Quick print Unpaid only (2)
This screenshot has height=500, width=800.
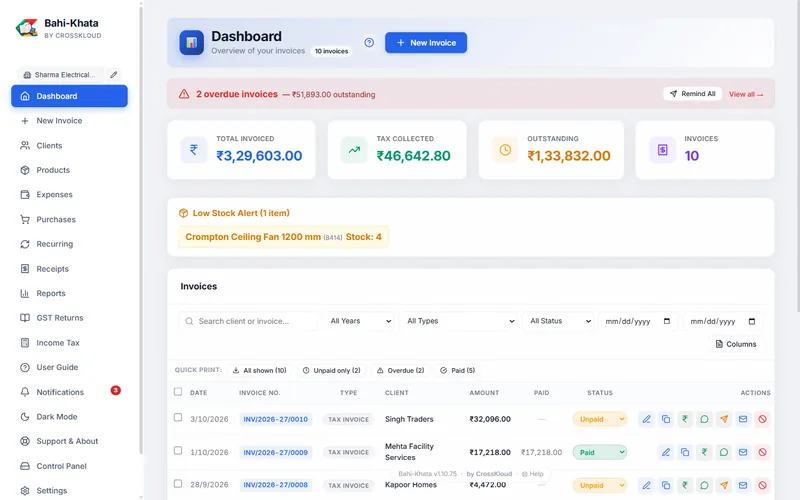332,370
